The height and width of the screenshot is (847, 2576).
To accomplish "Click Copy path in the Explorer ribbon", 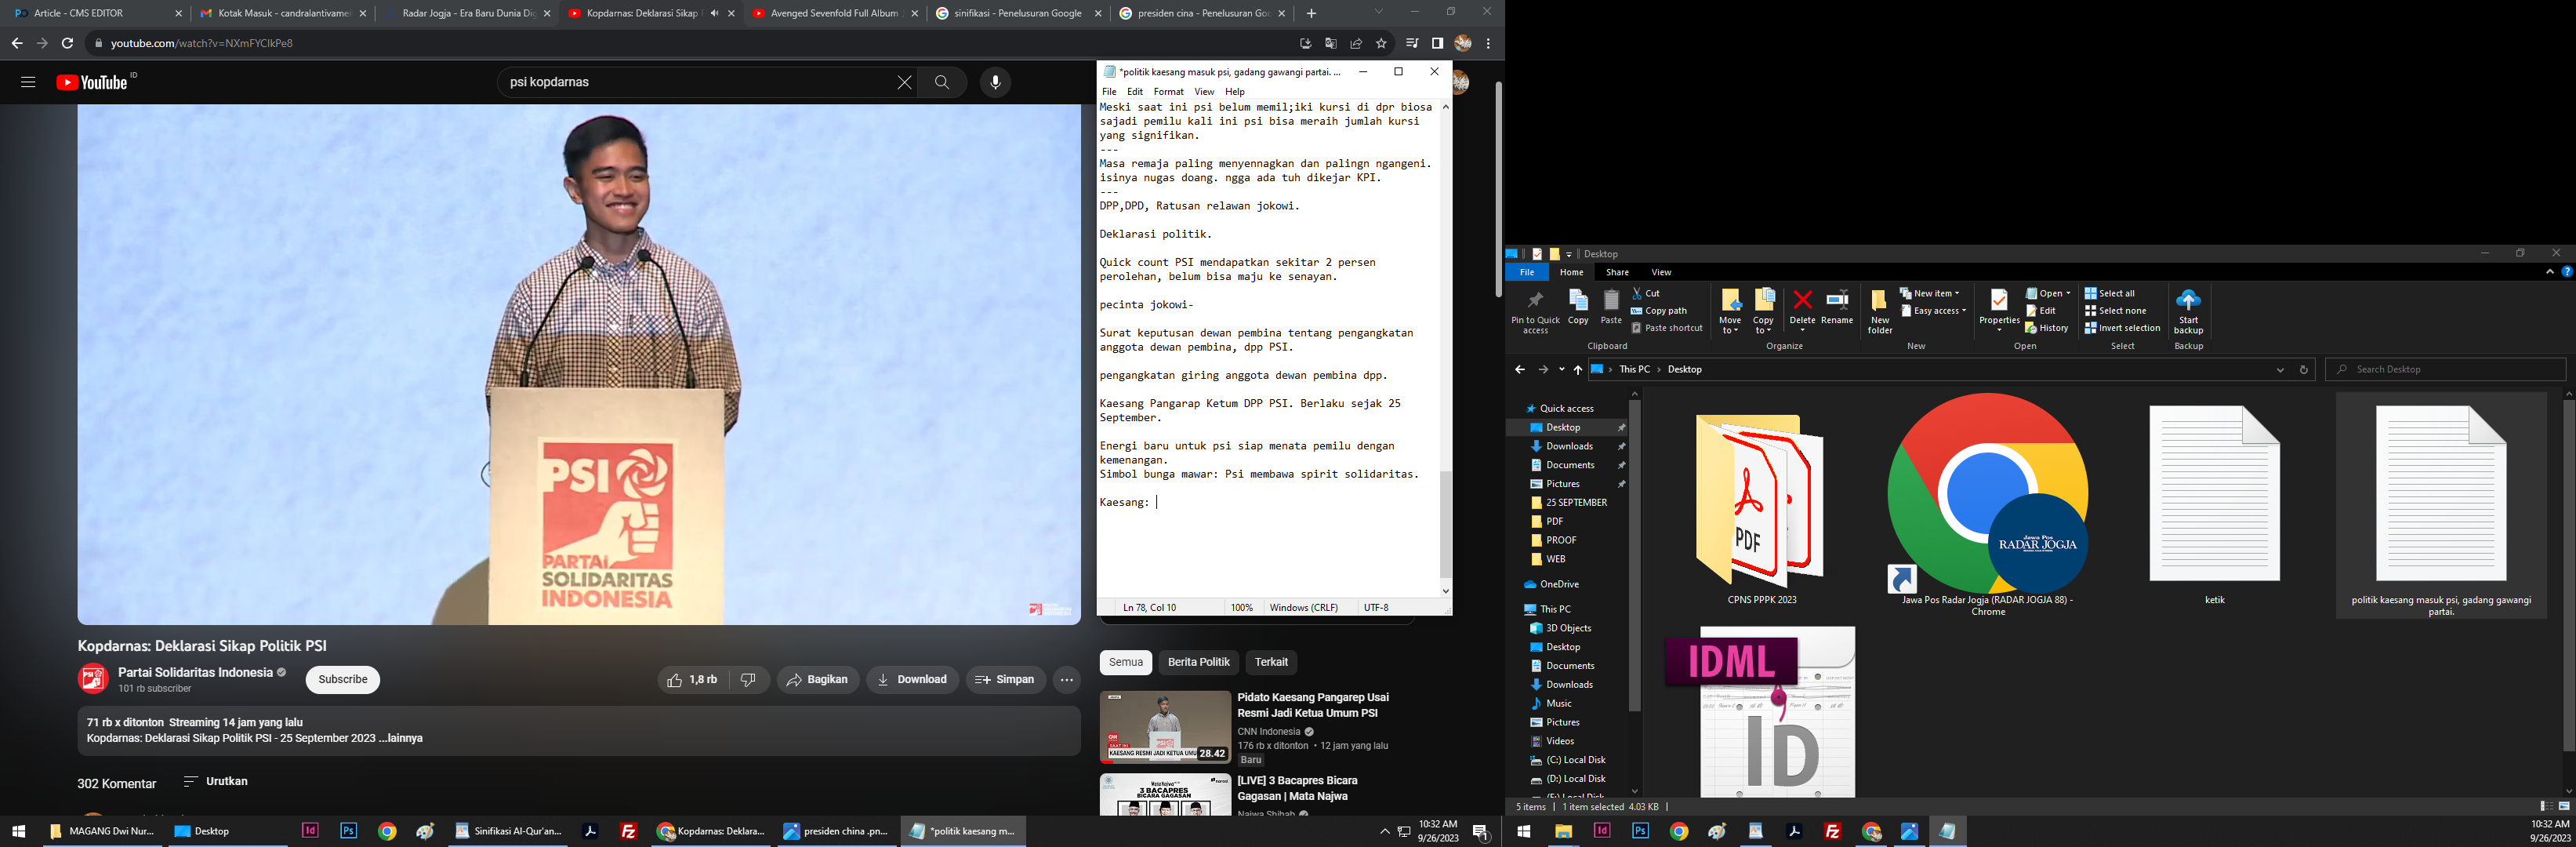I will (1659, 310).
